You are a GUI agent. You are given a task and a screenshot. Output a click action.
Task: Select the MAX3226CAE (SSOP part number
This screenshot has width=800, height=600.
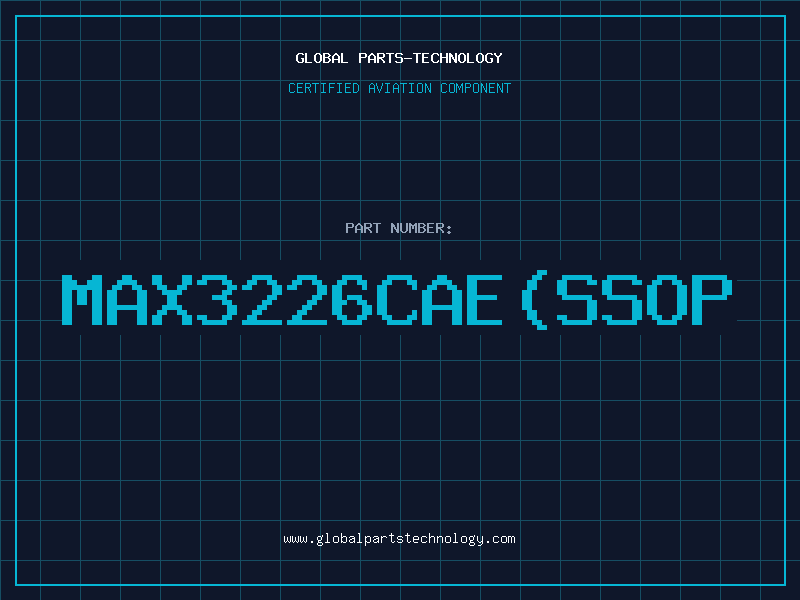tap(397, 300)
